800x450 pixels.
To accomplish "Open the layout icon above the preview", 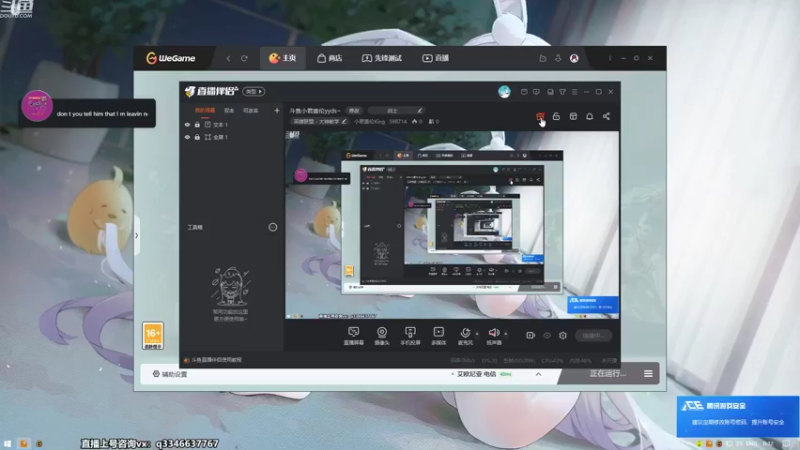I will click(573, 116).
